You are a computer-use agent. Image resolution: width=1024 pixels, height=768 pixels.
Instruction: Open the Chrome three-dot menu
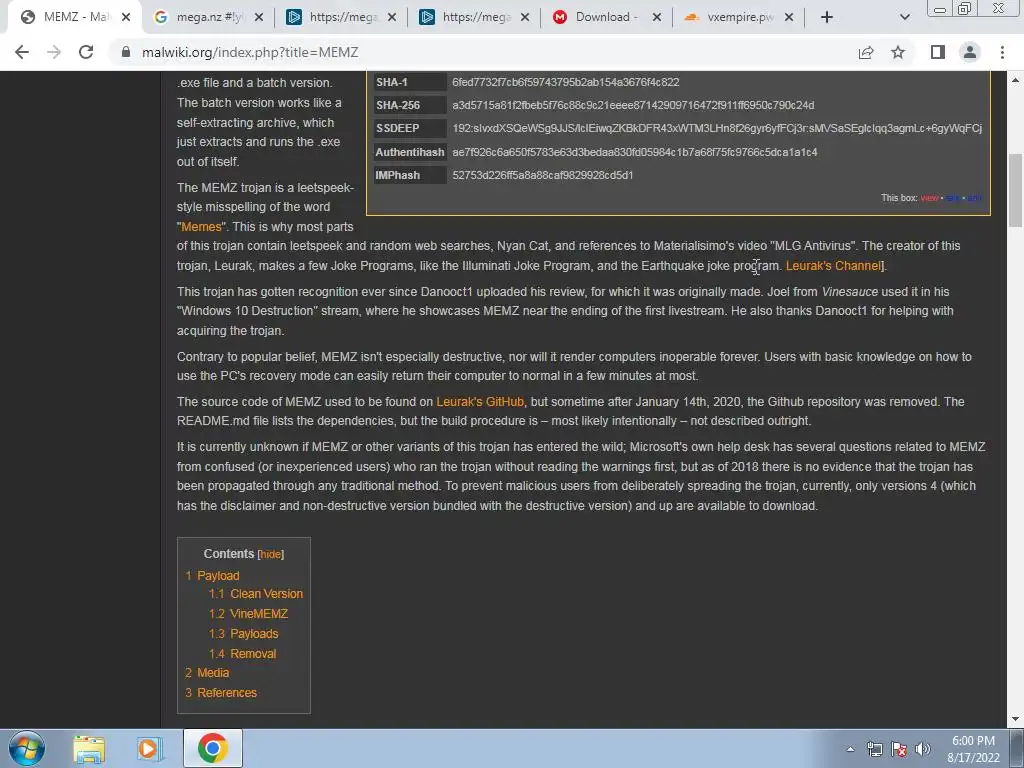[1002, 52]
